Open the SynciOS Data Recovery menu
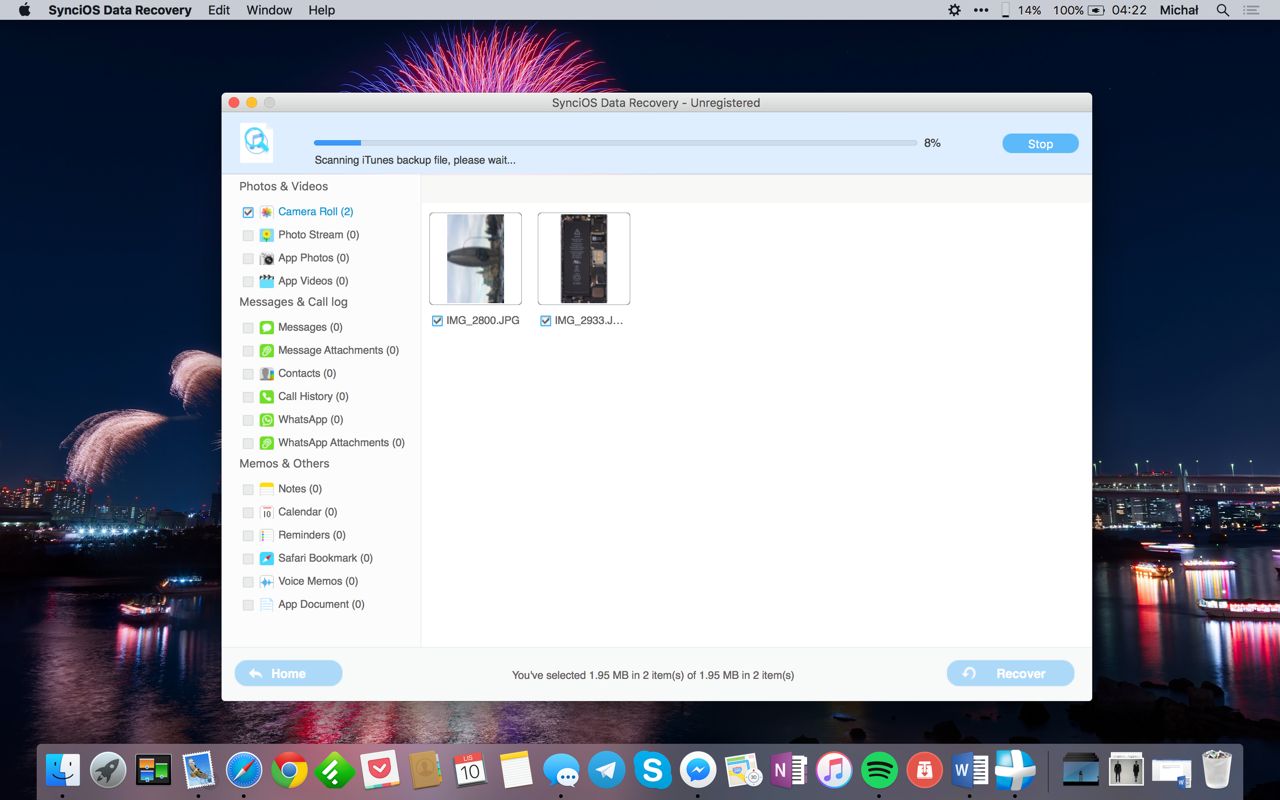 point(120,10)
